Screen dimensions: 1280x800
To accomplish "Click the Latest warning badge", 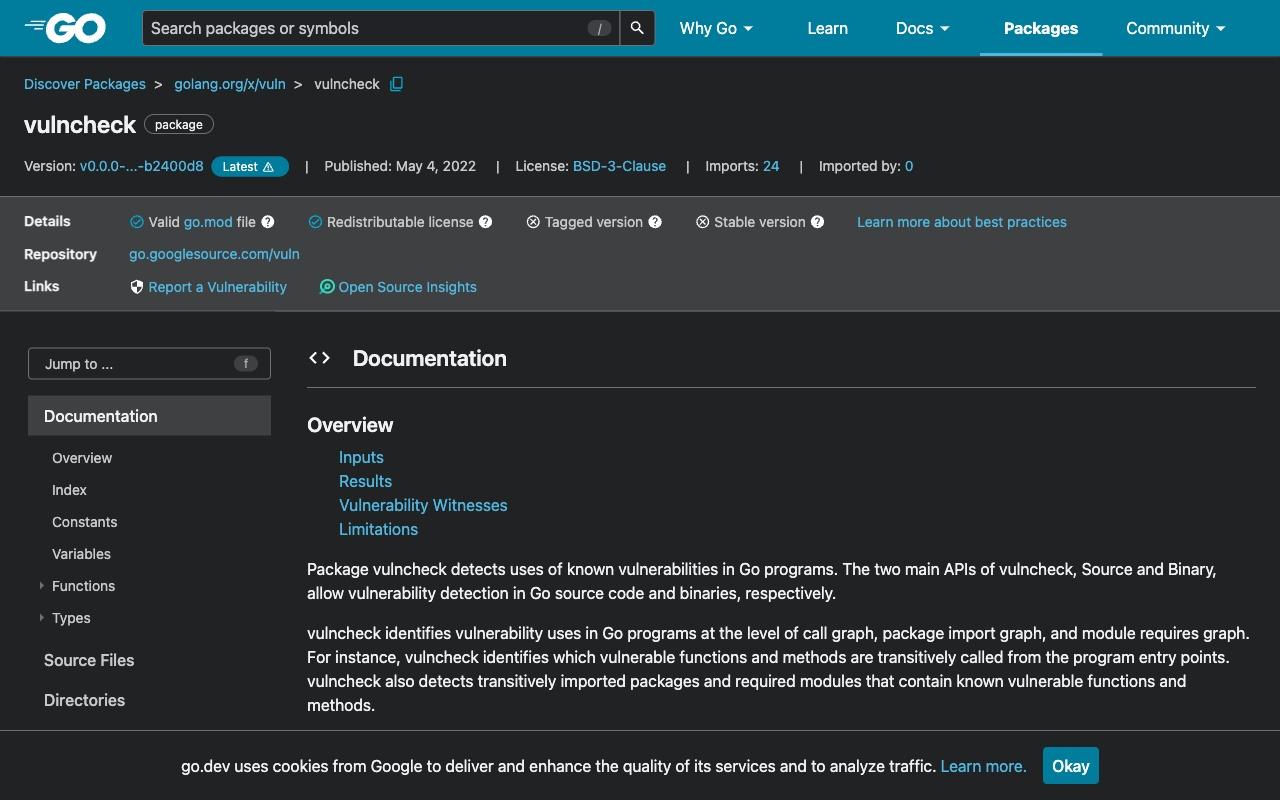I will (250, 167).
